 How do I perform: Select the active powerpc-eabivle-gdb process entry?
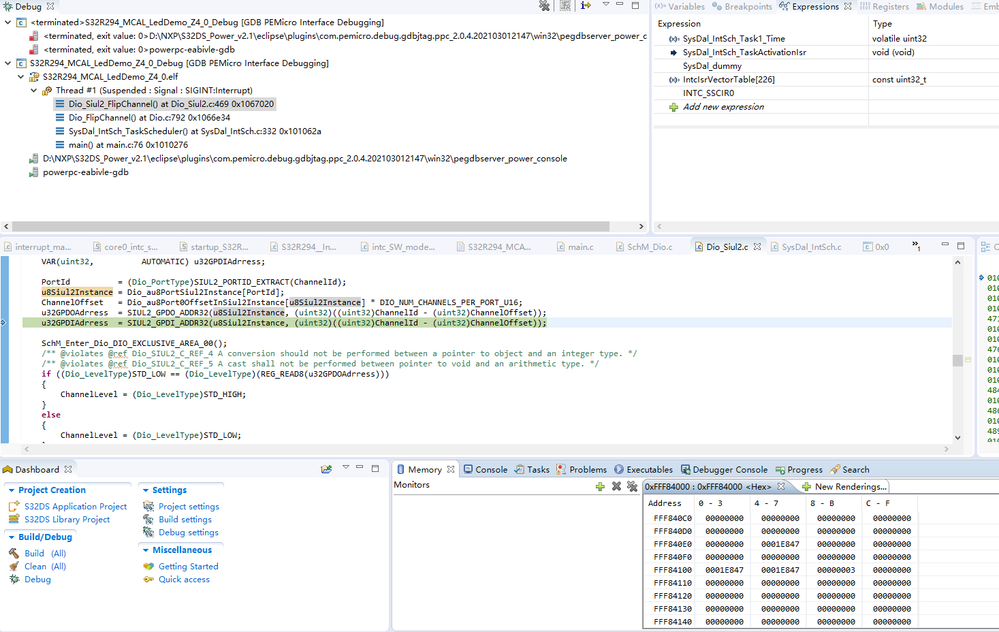click(85, 172)
